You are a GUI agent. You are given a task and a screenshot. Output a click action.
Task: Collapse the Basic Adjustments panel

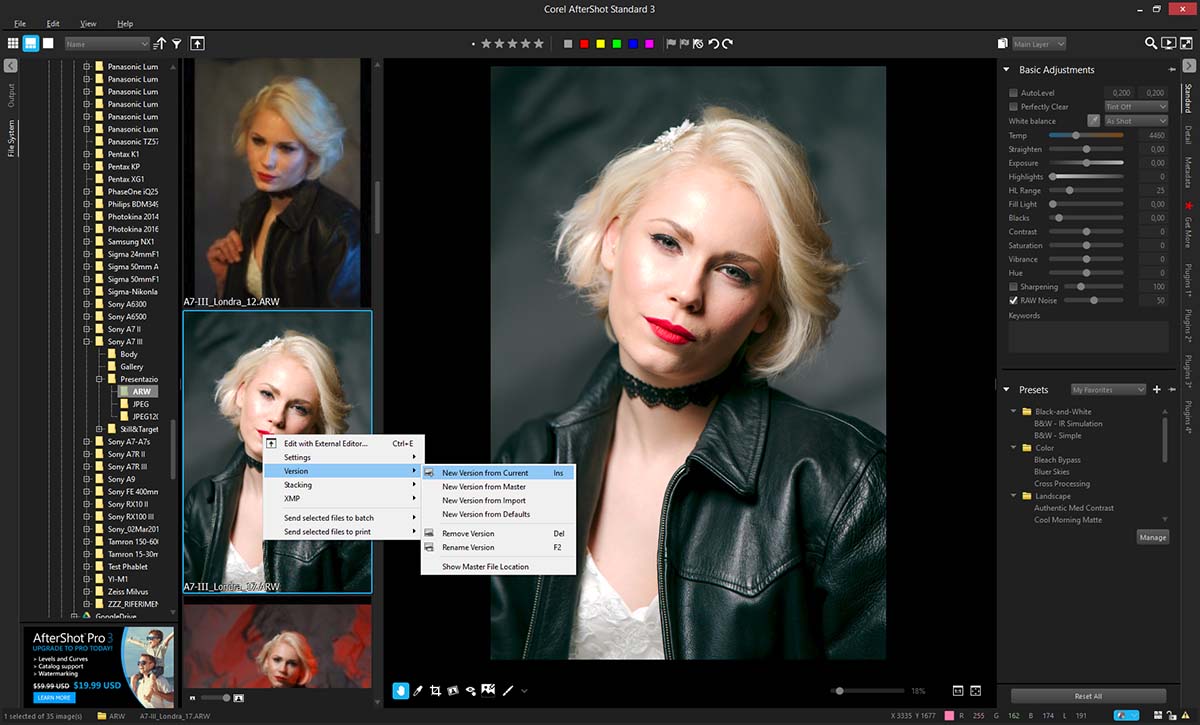[1006, 70]
